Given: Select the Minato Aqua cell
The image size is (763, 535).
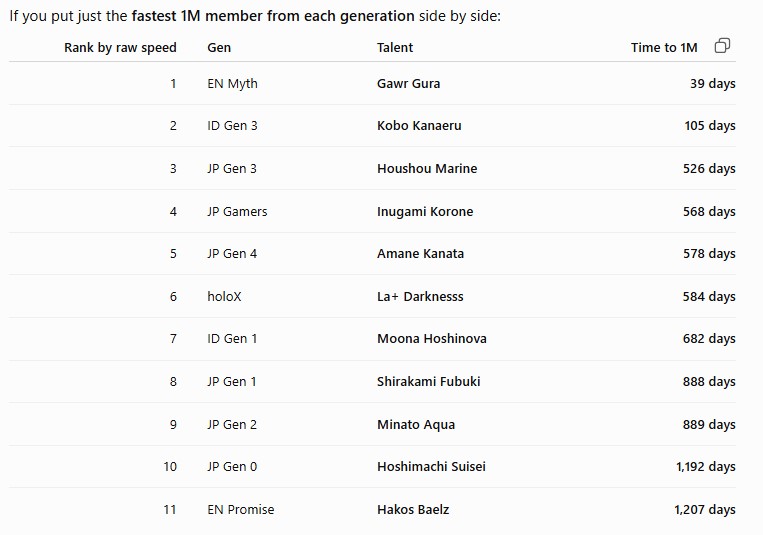Looking at the screenshot, I should (x=416, y=424).
